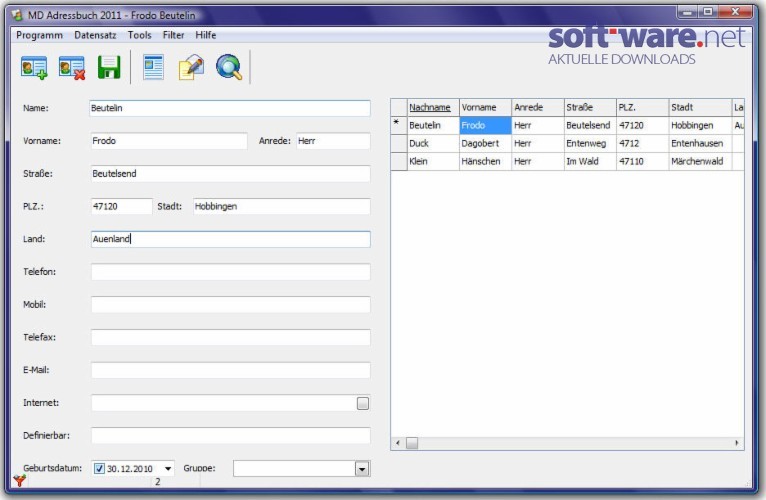Delete contact record icon with red X
This screenshot has height=500, width=766.
(72, 67)
